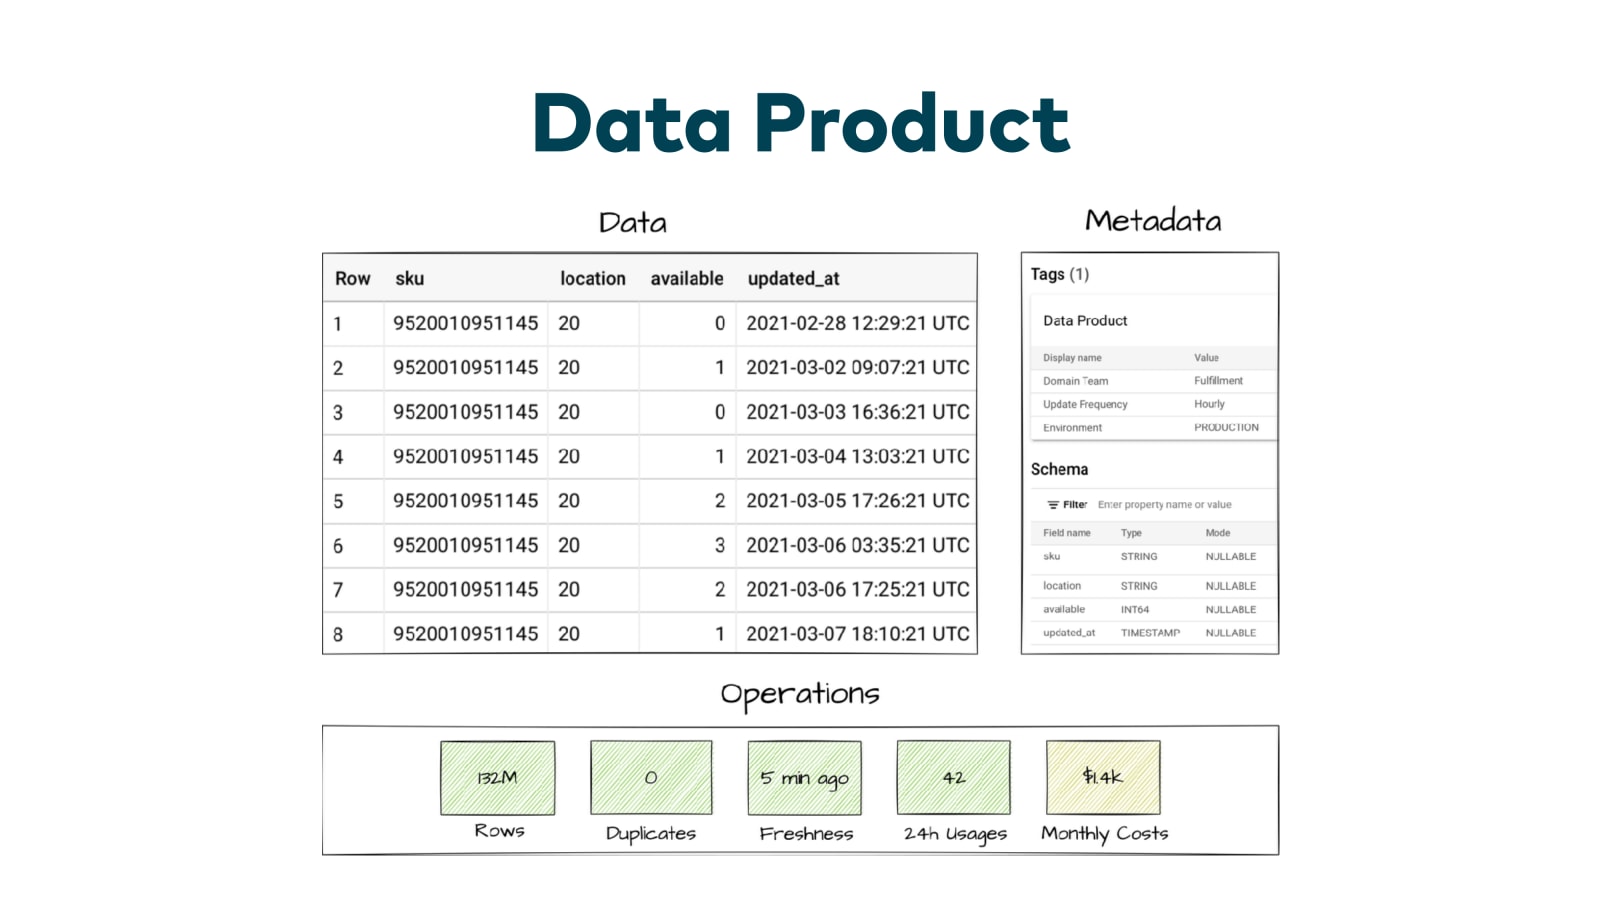Screen dimensions: 1600x900
Task: Click the schema filter input field
Action: (x=1164, y=505)
